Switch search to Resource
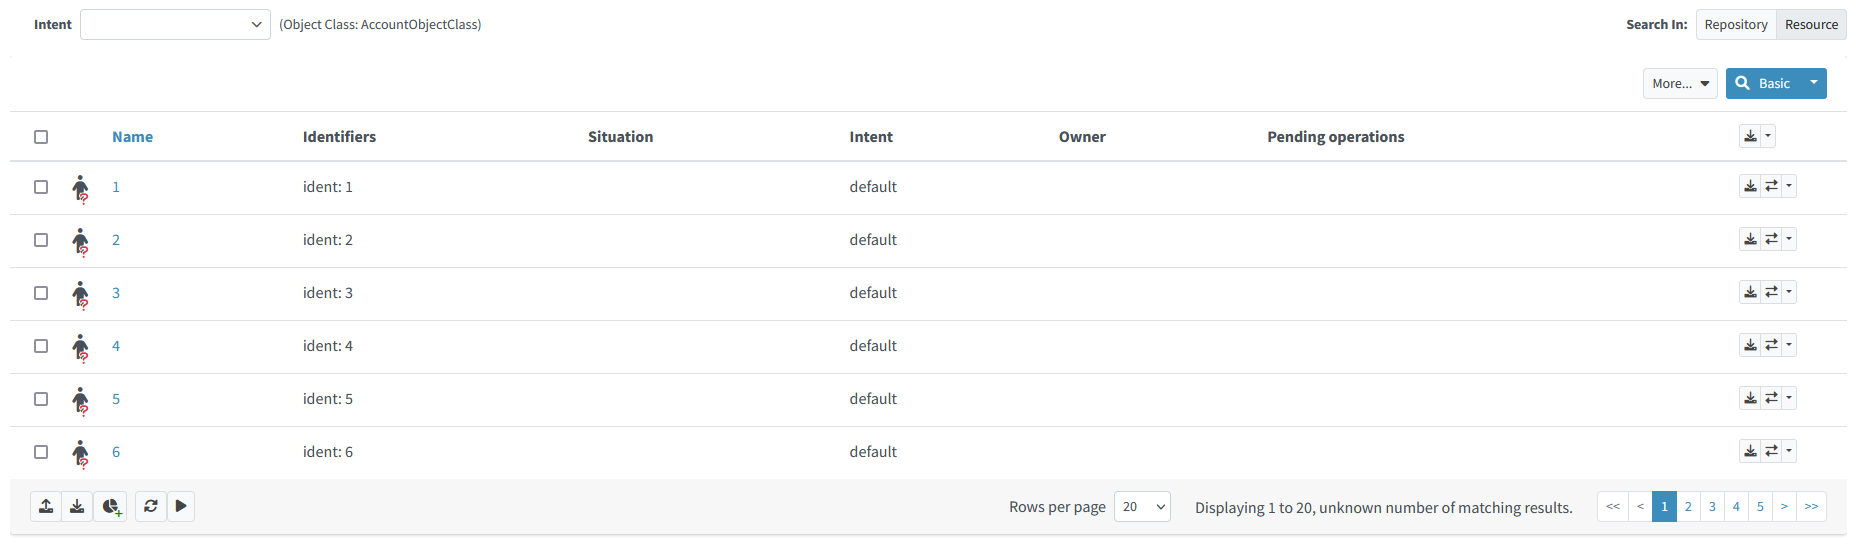 pyautogui.click(x=1811, y=25)
